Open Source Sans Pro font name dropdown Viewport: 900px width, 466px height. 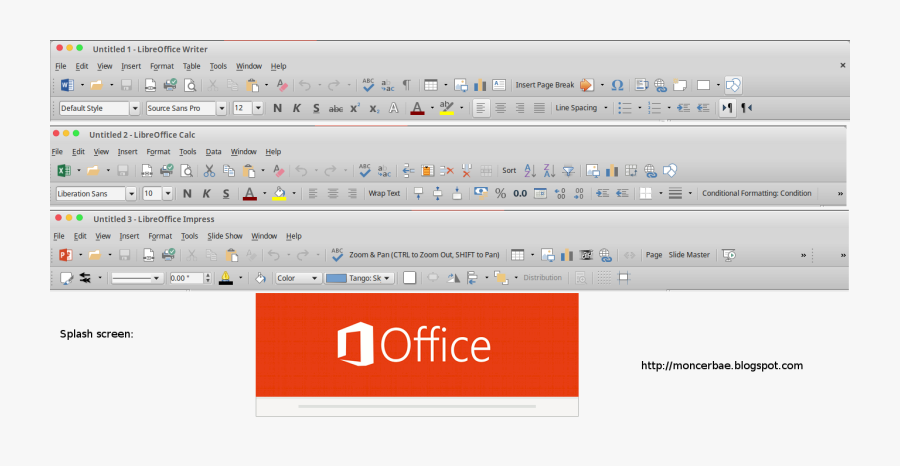[221, 108]
